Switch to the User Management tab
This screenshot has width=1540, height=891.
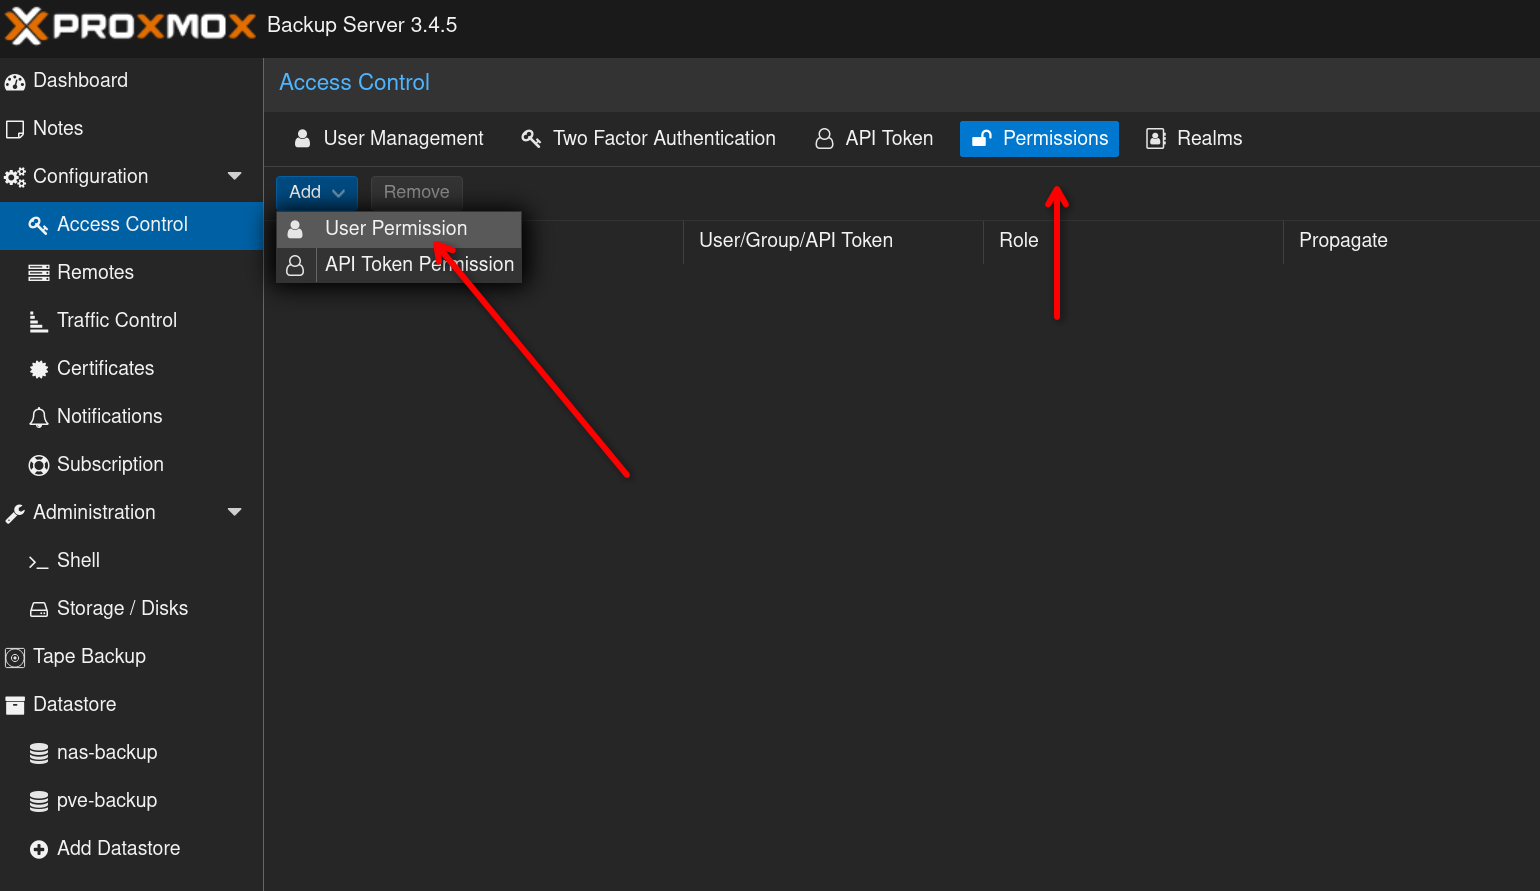(388, 139)
